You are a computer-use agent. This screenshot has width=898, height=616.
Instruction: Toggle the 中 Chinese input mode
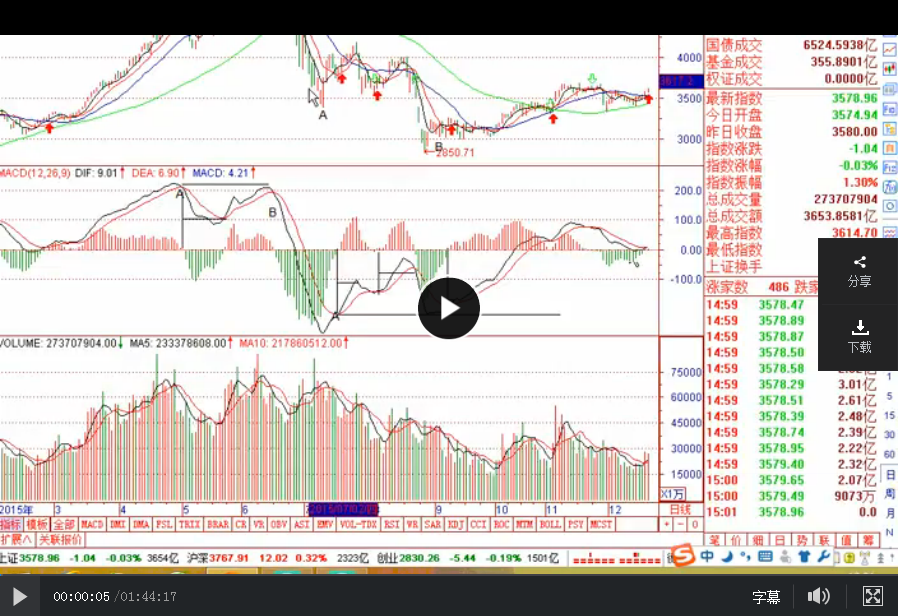(707, 556)
